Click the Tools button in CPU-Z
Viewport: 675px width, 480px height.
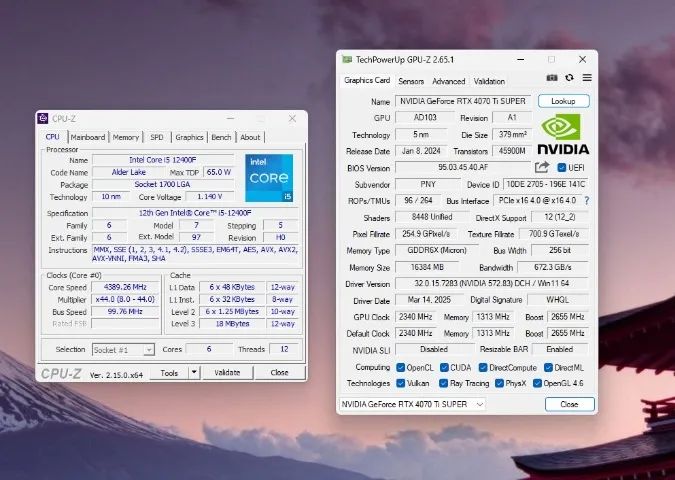click(x=169, y=373)
